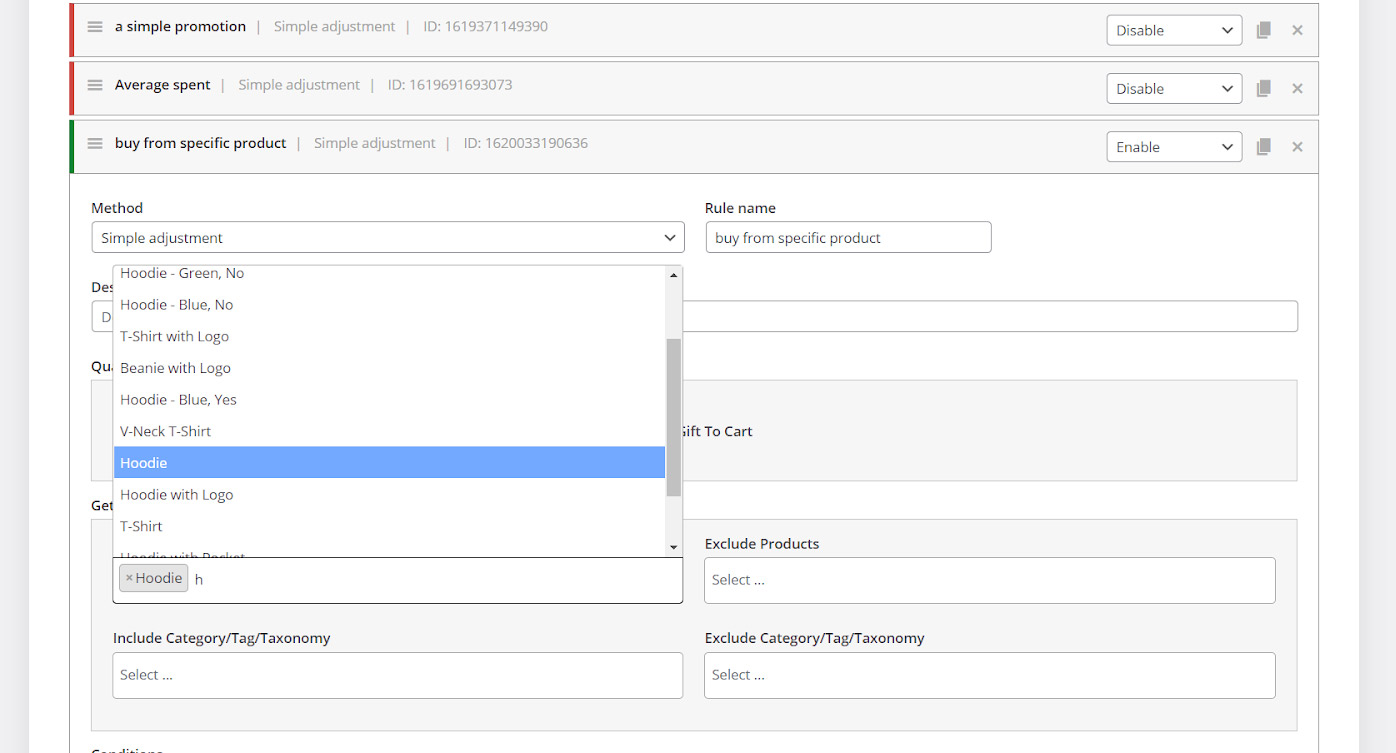Delete the 'a simple promotion' rule

[1297, 30]
